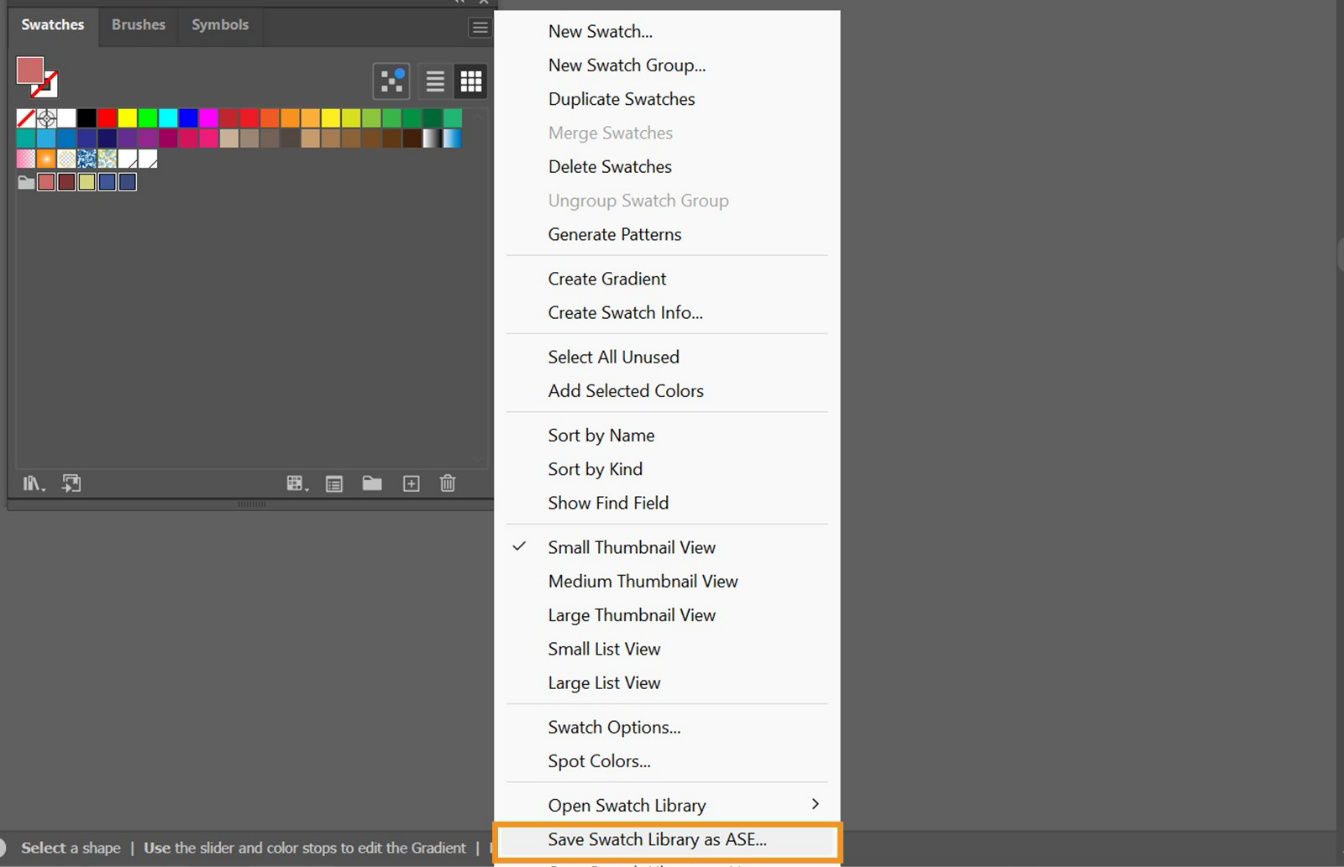1344x867 pixels.
Task: Add a New Swatch via plus icon
Action: [410, 483]
